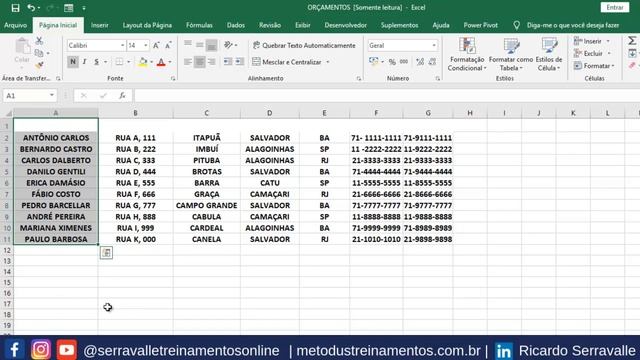
Task: Open Name Box A1 dropdown
Action: [52, 96]
